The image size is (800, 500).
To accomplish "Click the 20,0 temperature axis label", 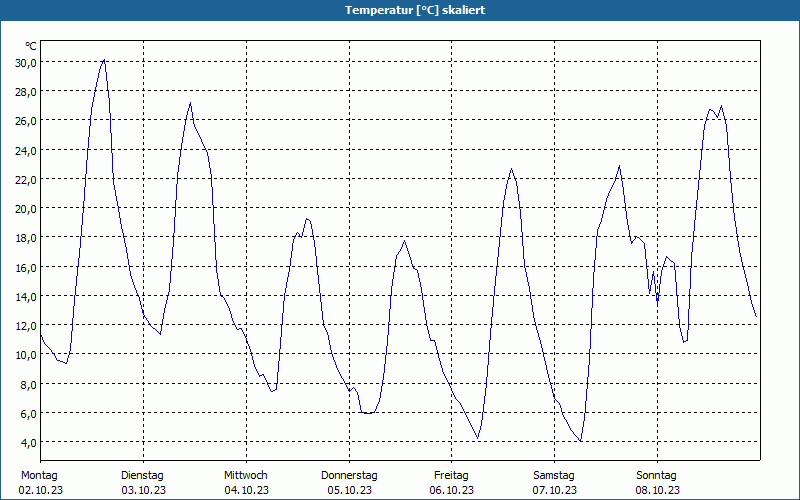I will (26, 209).
